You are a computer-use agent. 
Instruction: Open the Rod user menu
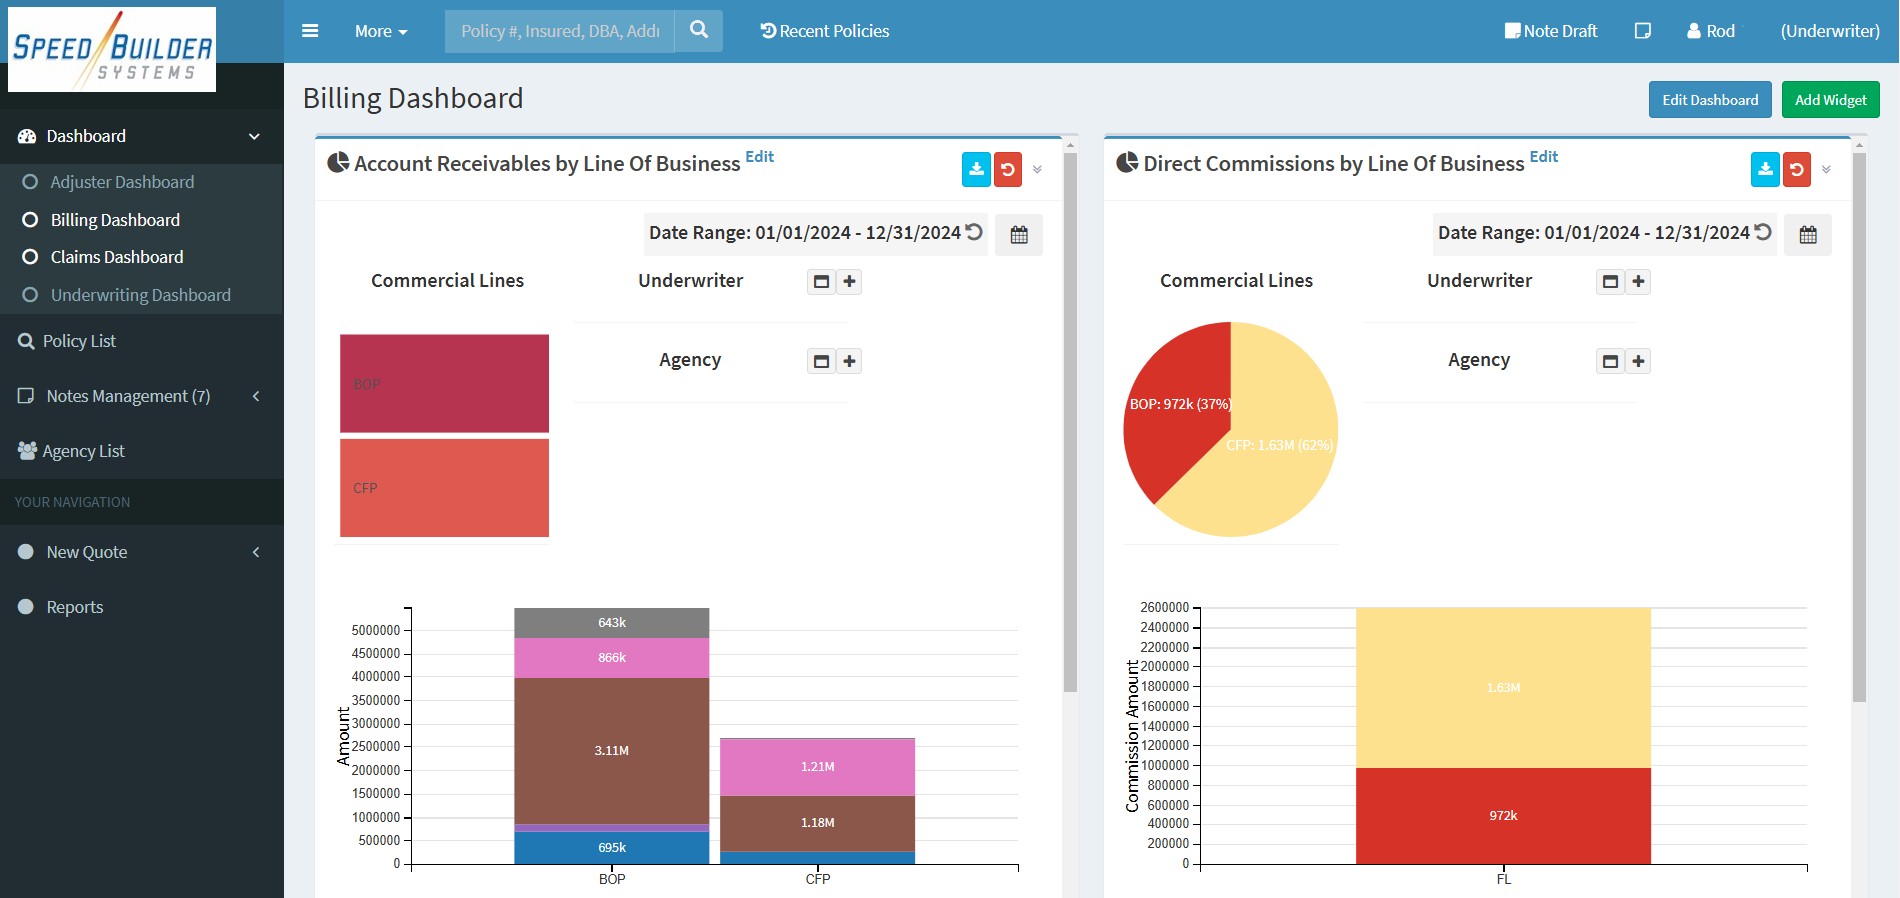(x=1711, y=31)
